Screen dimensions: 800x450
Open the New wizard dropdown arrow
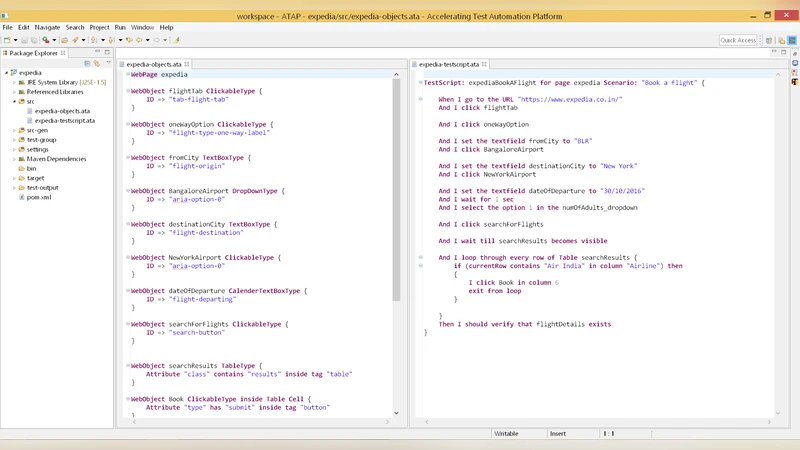point(15,40)
